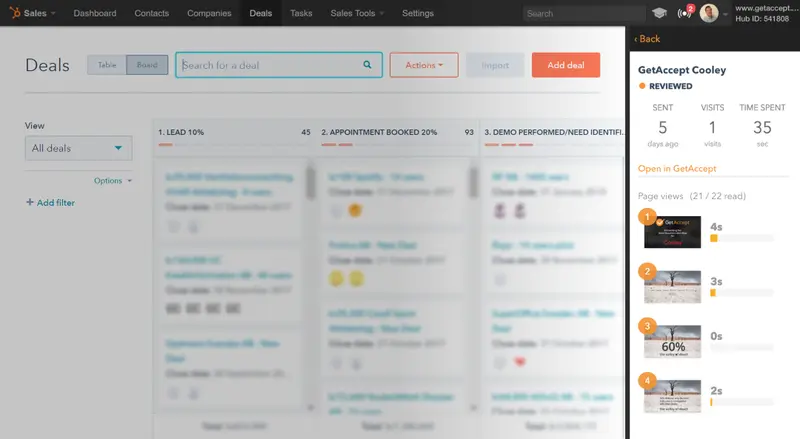
Task: Click the 2. APPOINTMENT BOOKED 20% header
Action: [x=379, y=132]
